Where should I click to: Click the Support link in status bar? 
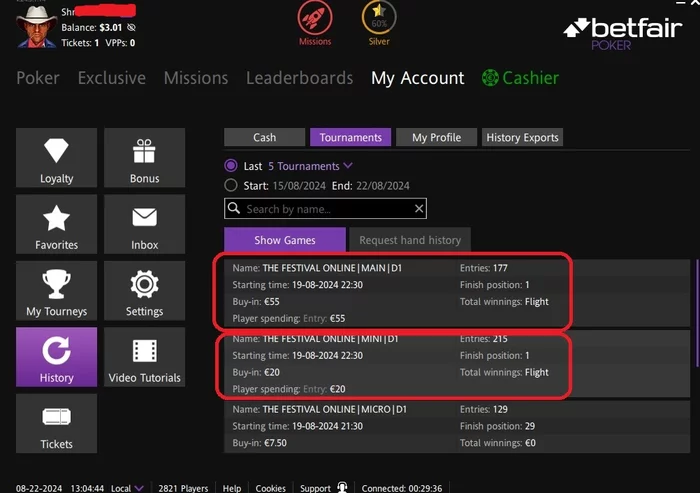click(x=315, y=488)
